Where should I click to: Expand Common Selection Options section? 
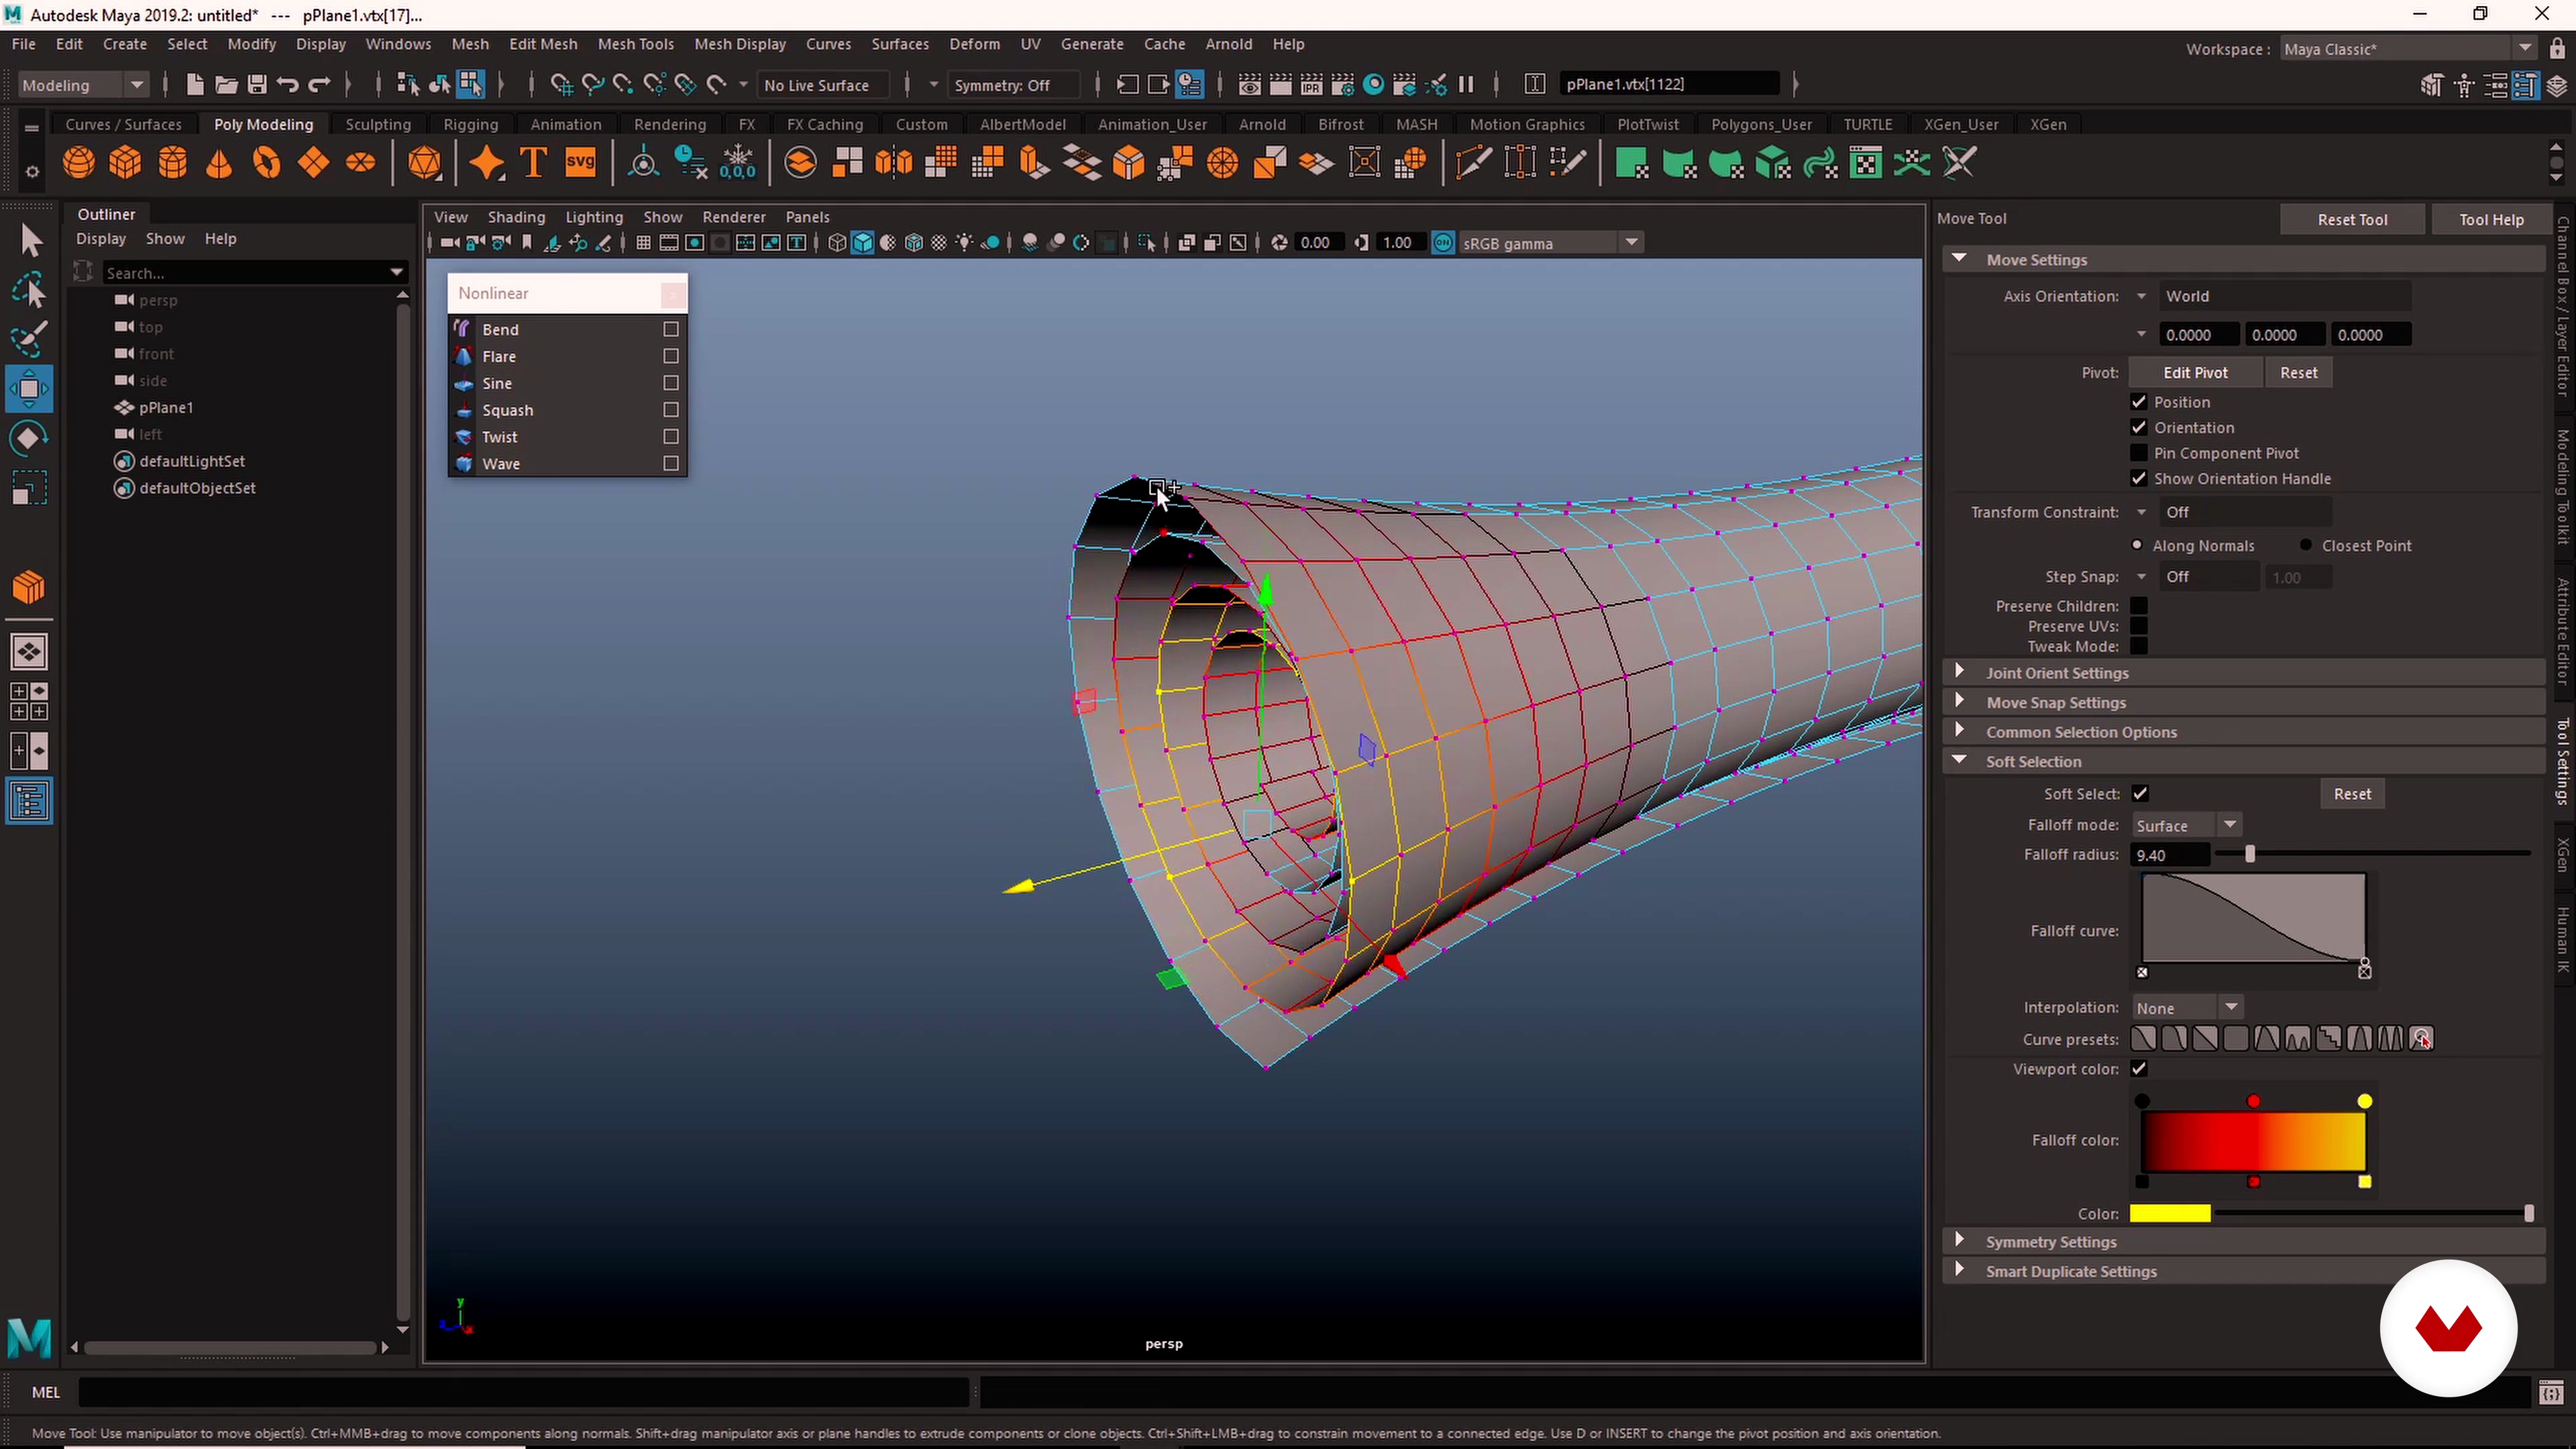tap(1960, 731)
